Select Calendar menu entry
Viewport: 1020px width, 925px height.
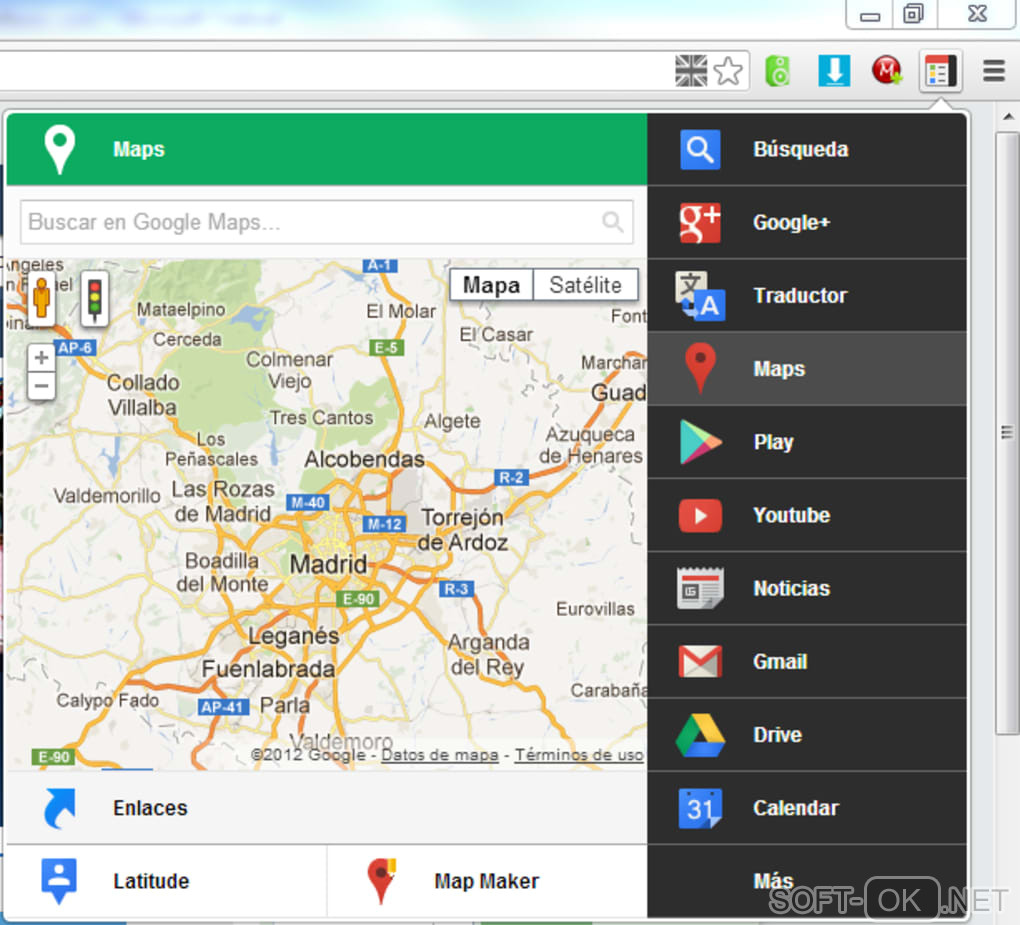[x=807, y=808]
